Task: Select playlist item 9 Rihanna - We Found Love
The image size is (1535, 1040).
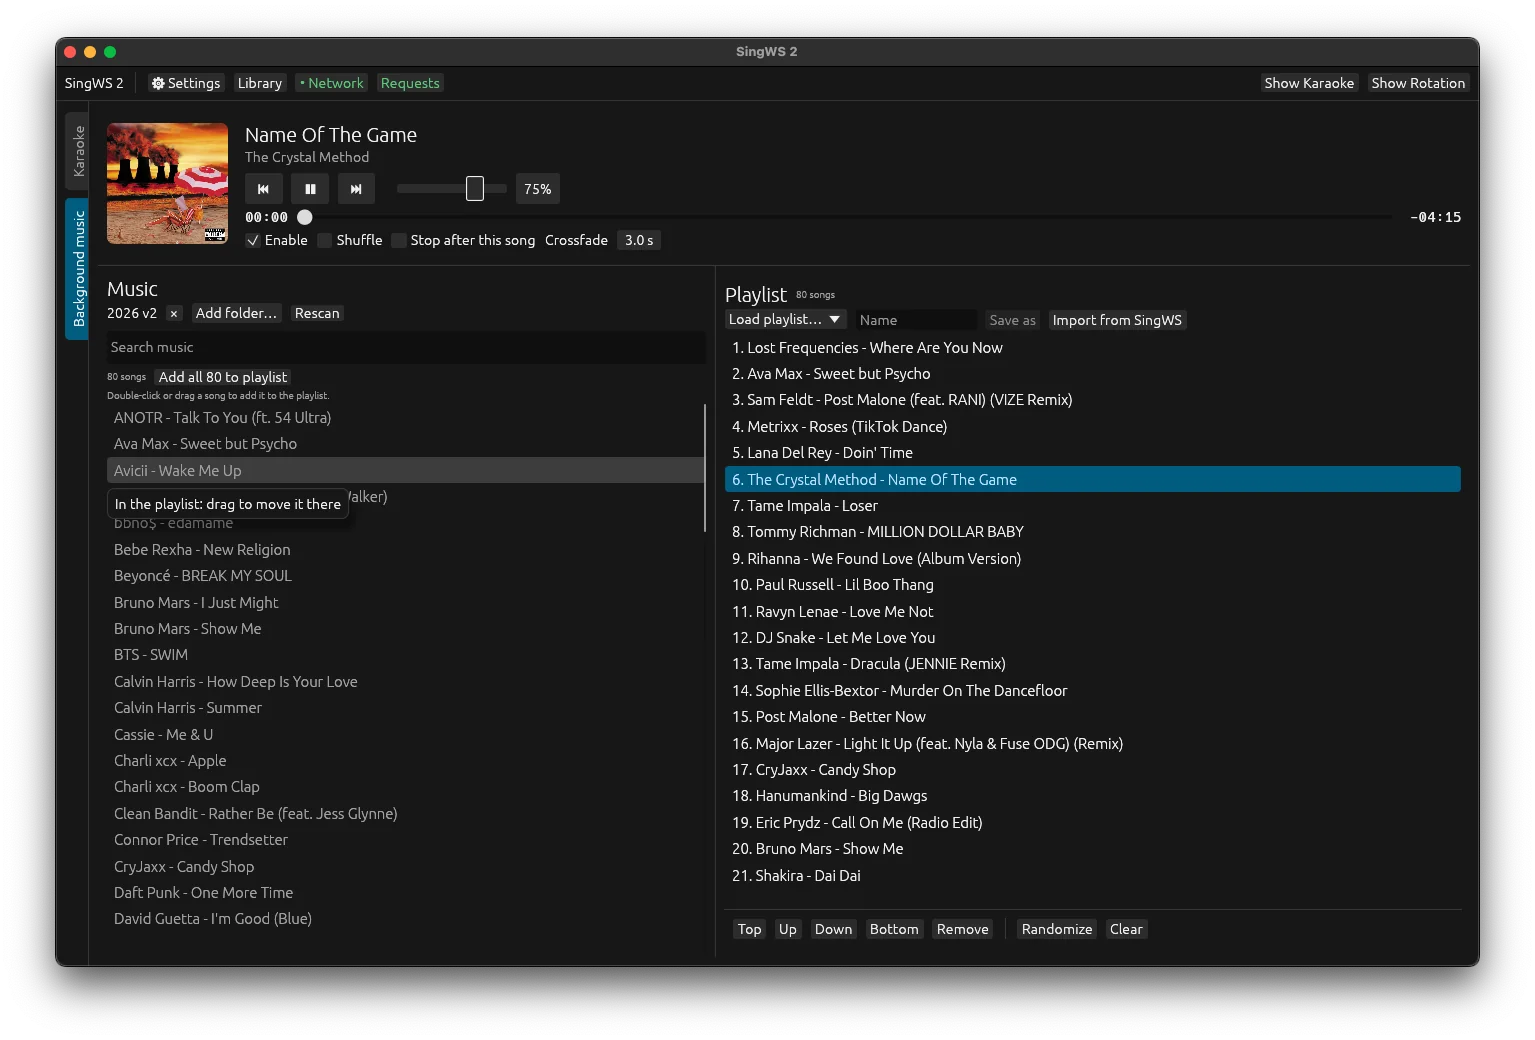Action: tap(1093, 559)
